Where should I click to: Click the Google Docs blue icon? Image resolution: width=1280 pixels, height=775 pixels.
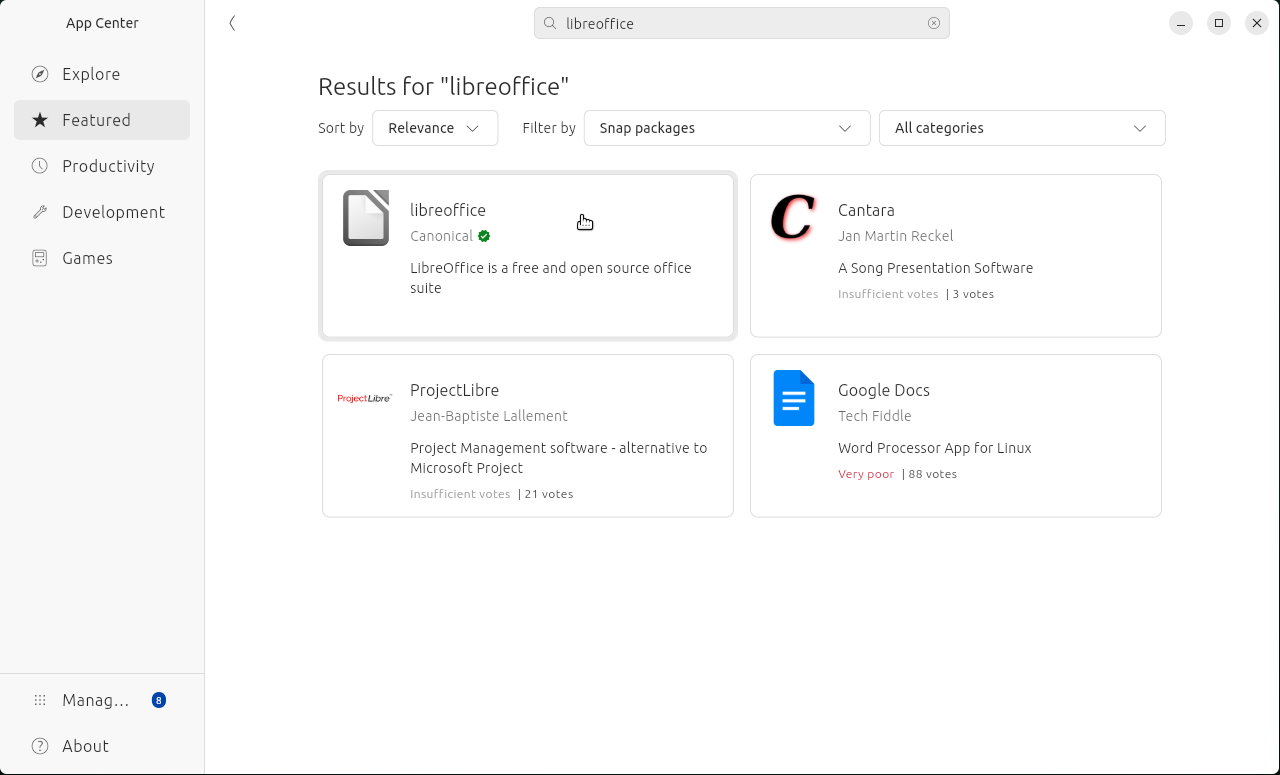794,398
